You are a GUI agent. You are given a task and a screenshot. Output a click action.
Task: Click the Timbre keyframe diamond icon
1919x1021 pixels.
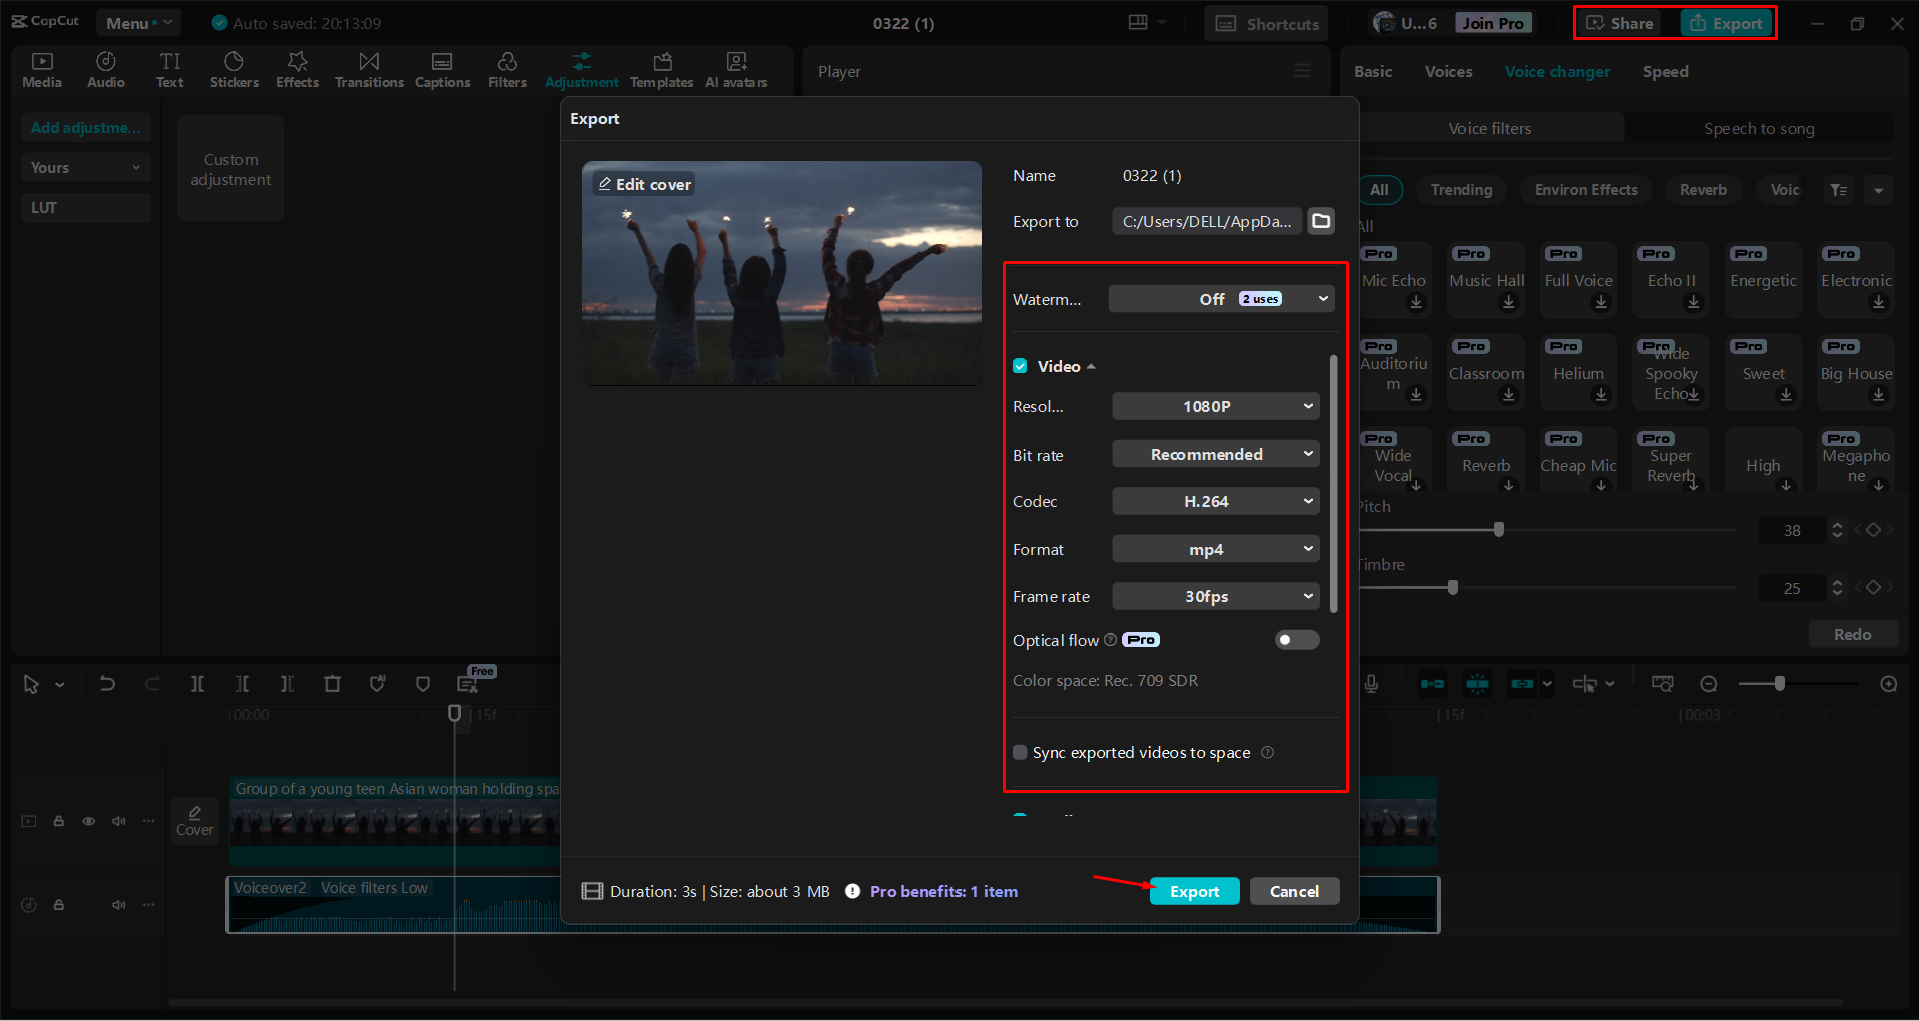pos(1874,588)
